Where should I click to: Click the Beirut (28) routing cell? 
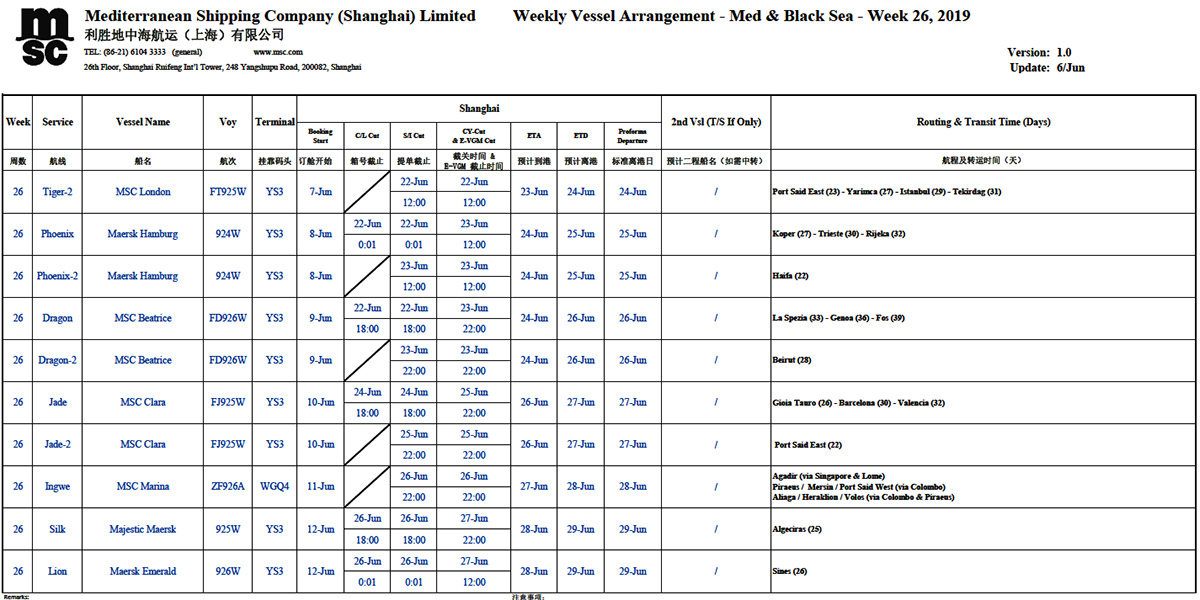791,360
